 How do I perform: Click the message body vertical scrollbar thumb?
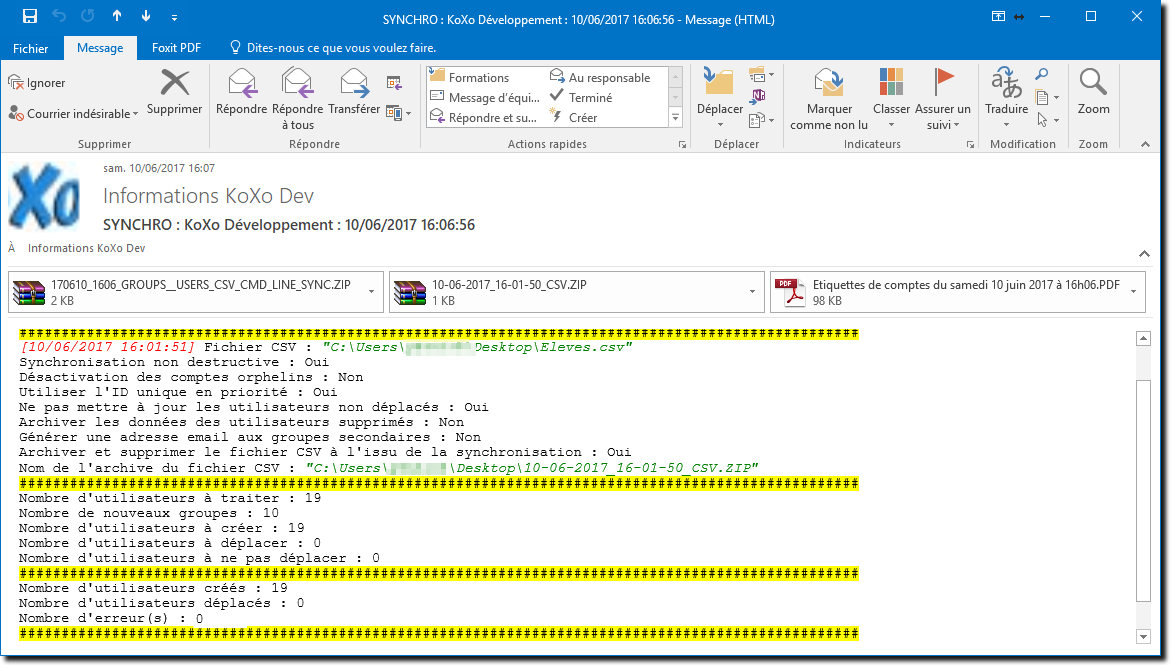coord(1143,490)
